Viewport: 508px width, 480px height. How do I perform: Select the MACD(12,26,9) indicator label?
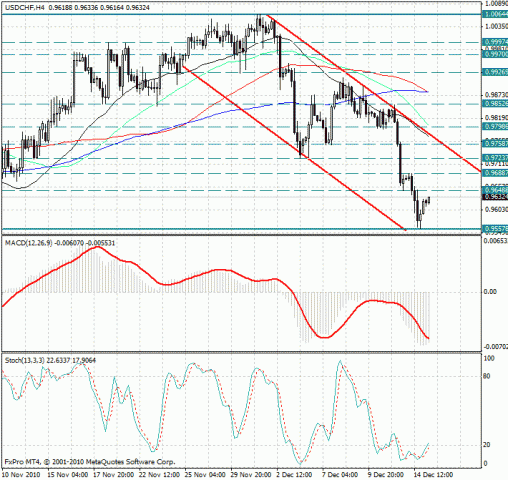29,243
